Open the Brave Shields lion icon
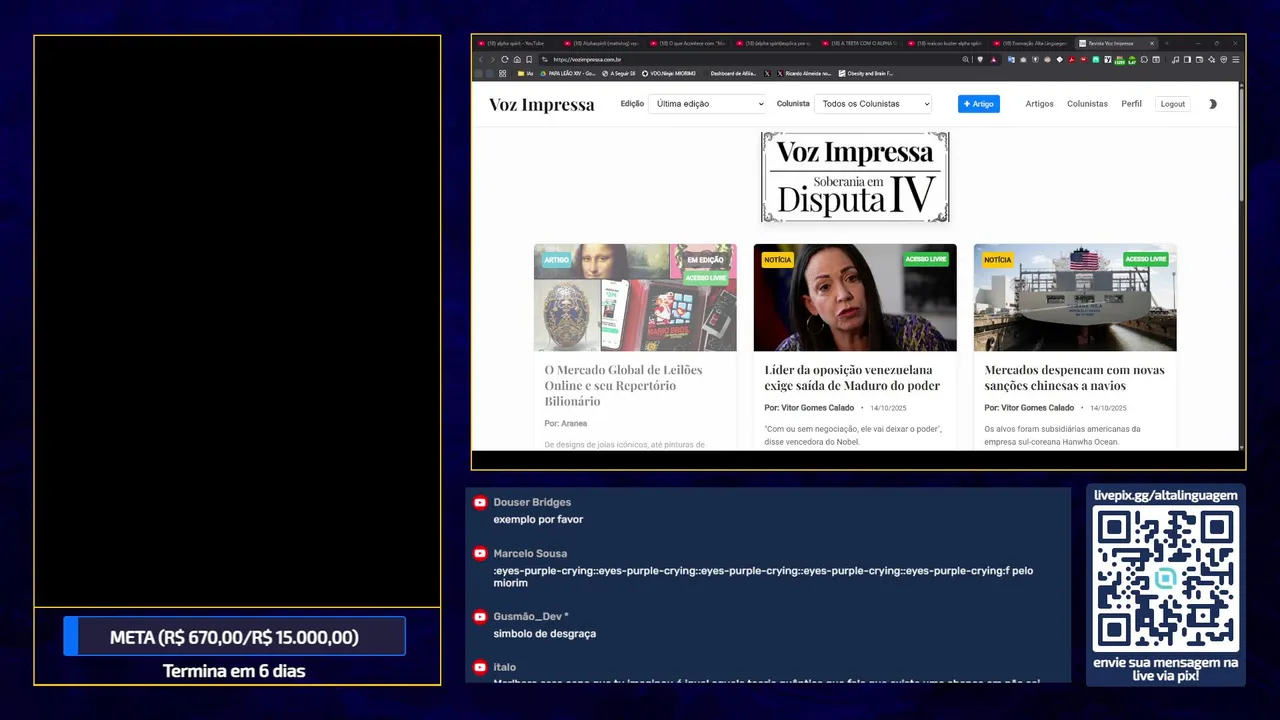 pos(980,59)
